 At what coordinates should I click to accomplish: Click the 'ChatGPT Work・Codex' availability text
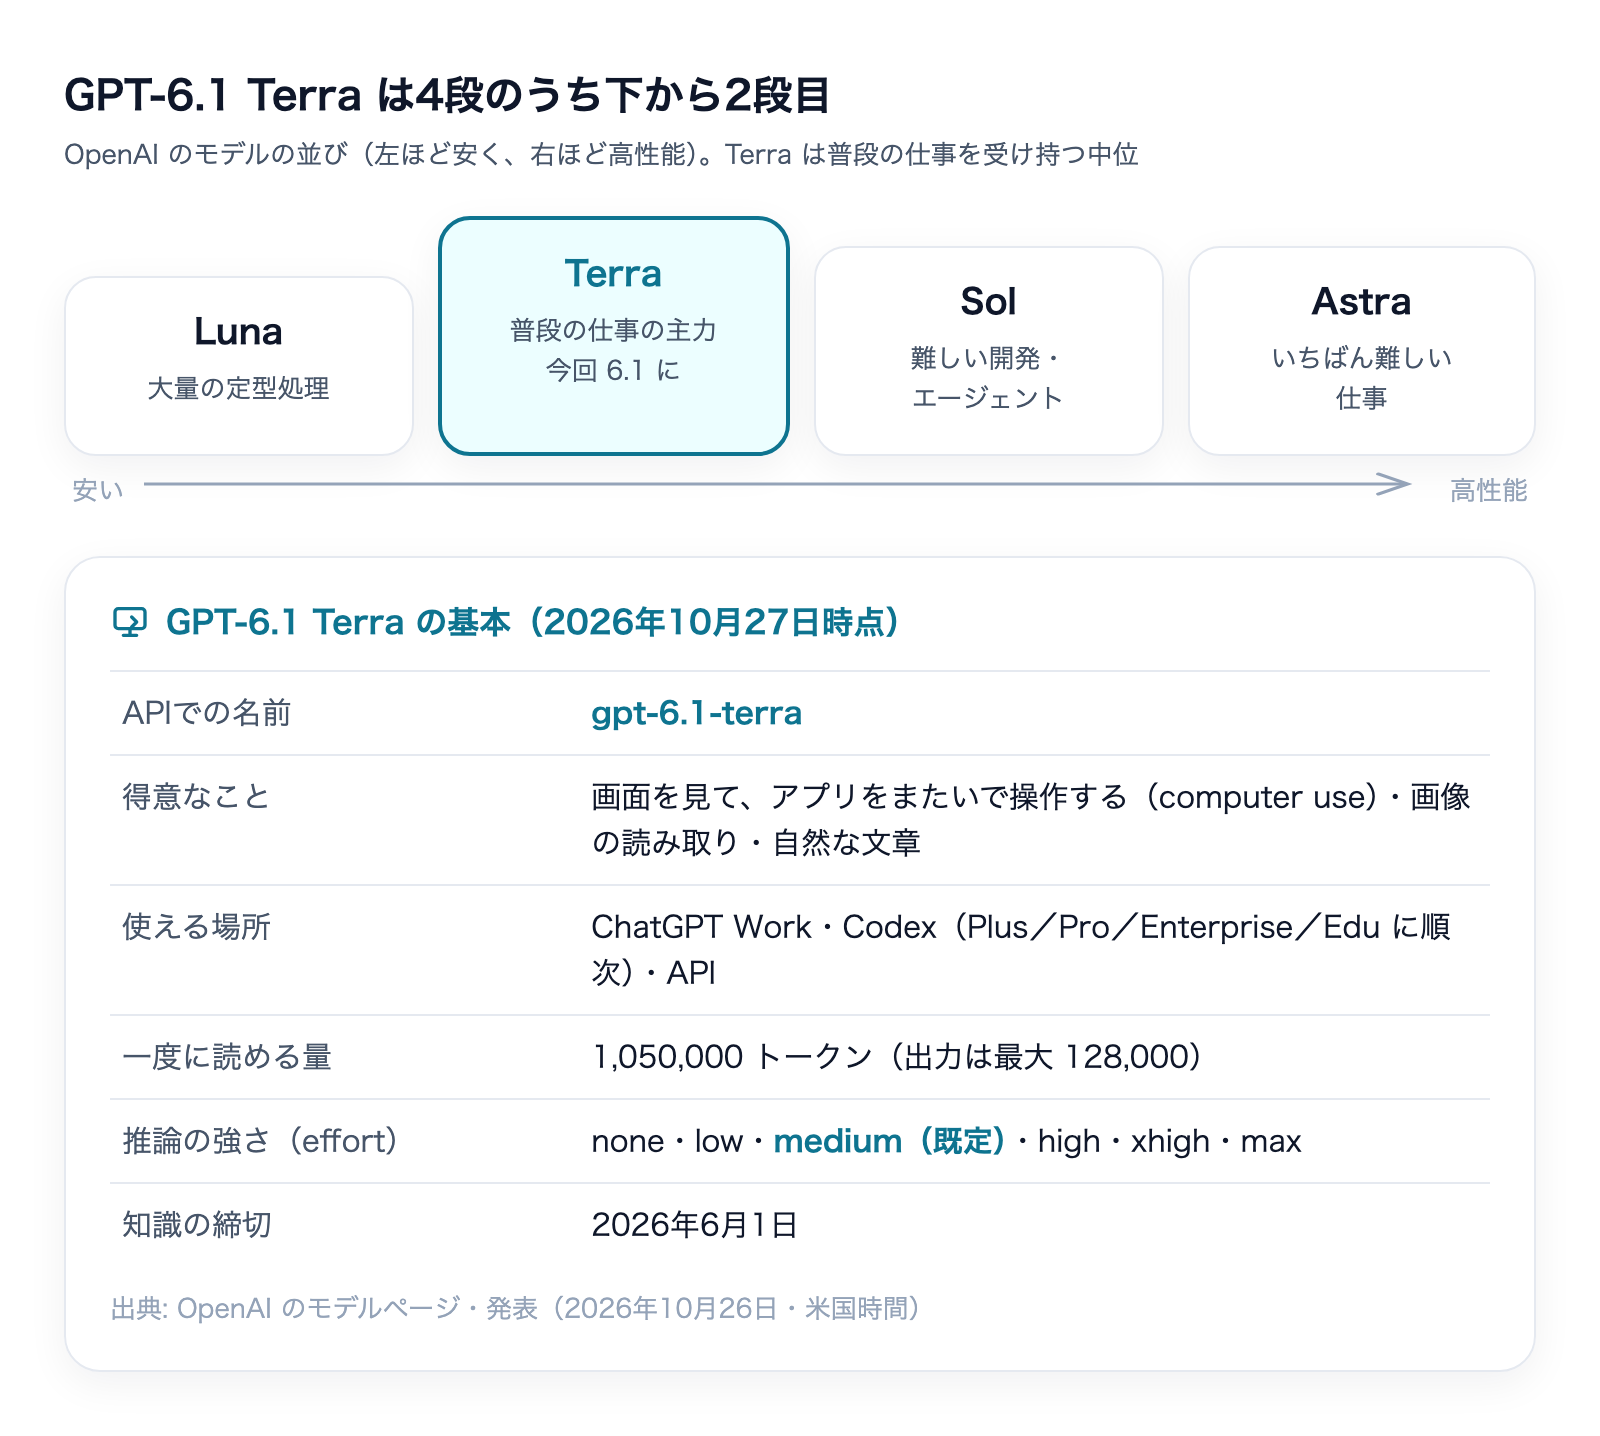click(764, 927)
